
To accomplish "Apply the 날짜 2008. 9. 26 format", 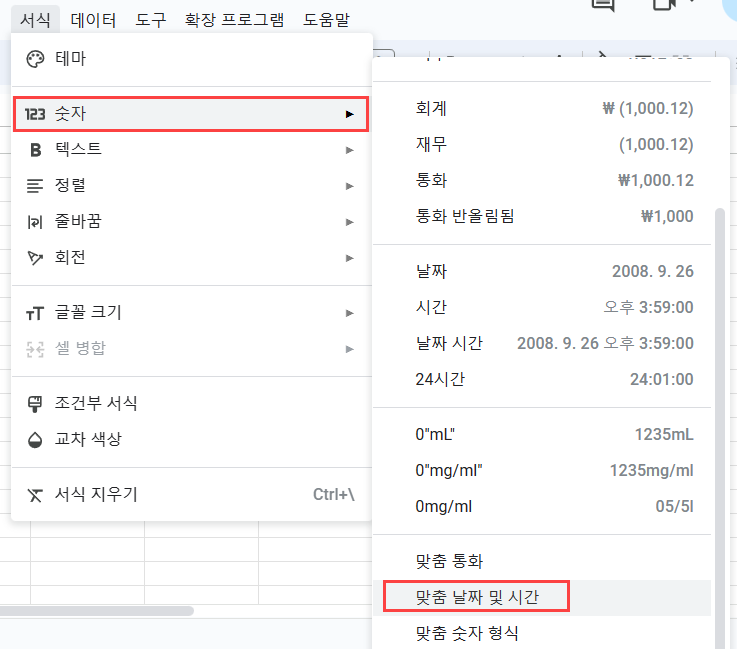I will [x=542, y=271].
